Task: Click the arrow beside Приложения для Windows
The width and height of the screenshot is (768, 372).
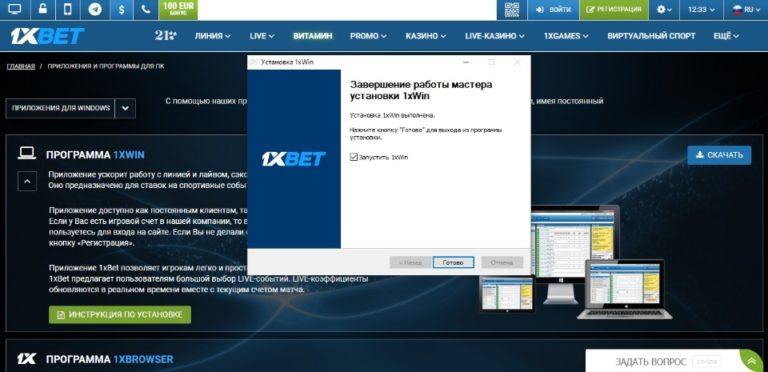Action: tap(125, 108)
